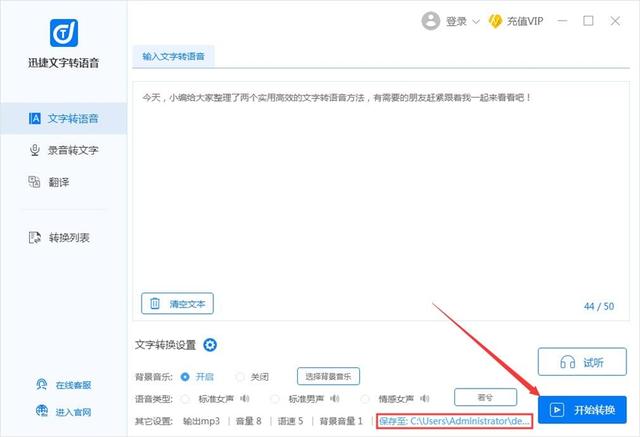Click the small button beside 情感女声 speaker

(x=485, y=397)
